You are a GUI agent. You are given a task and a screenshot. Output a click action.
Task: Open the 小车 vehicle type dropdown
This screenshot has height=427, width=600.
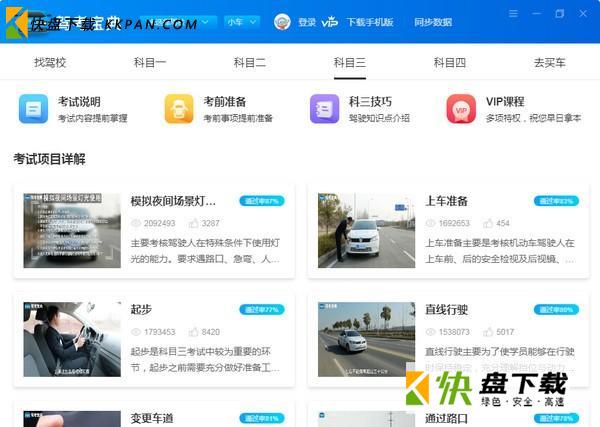coord(241,22)
